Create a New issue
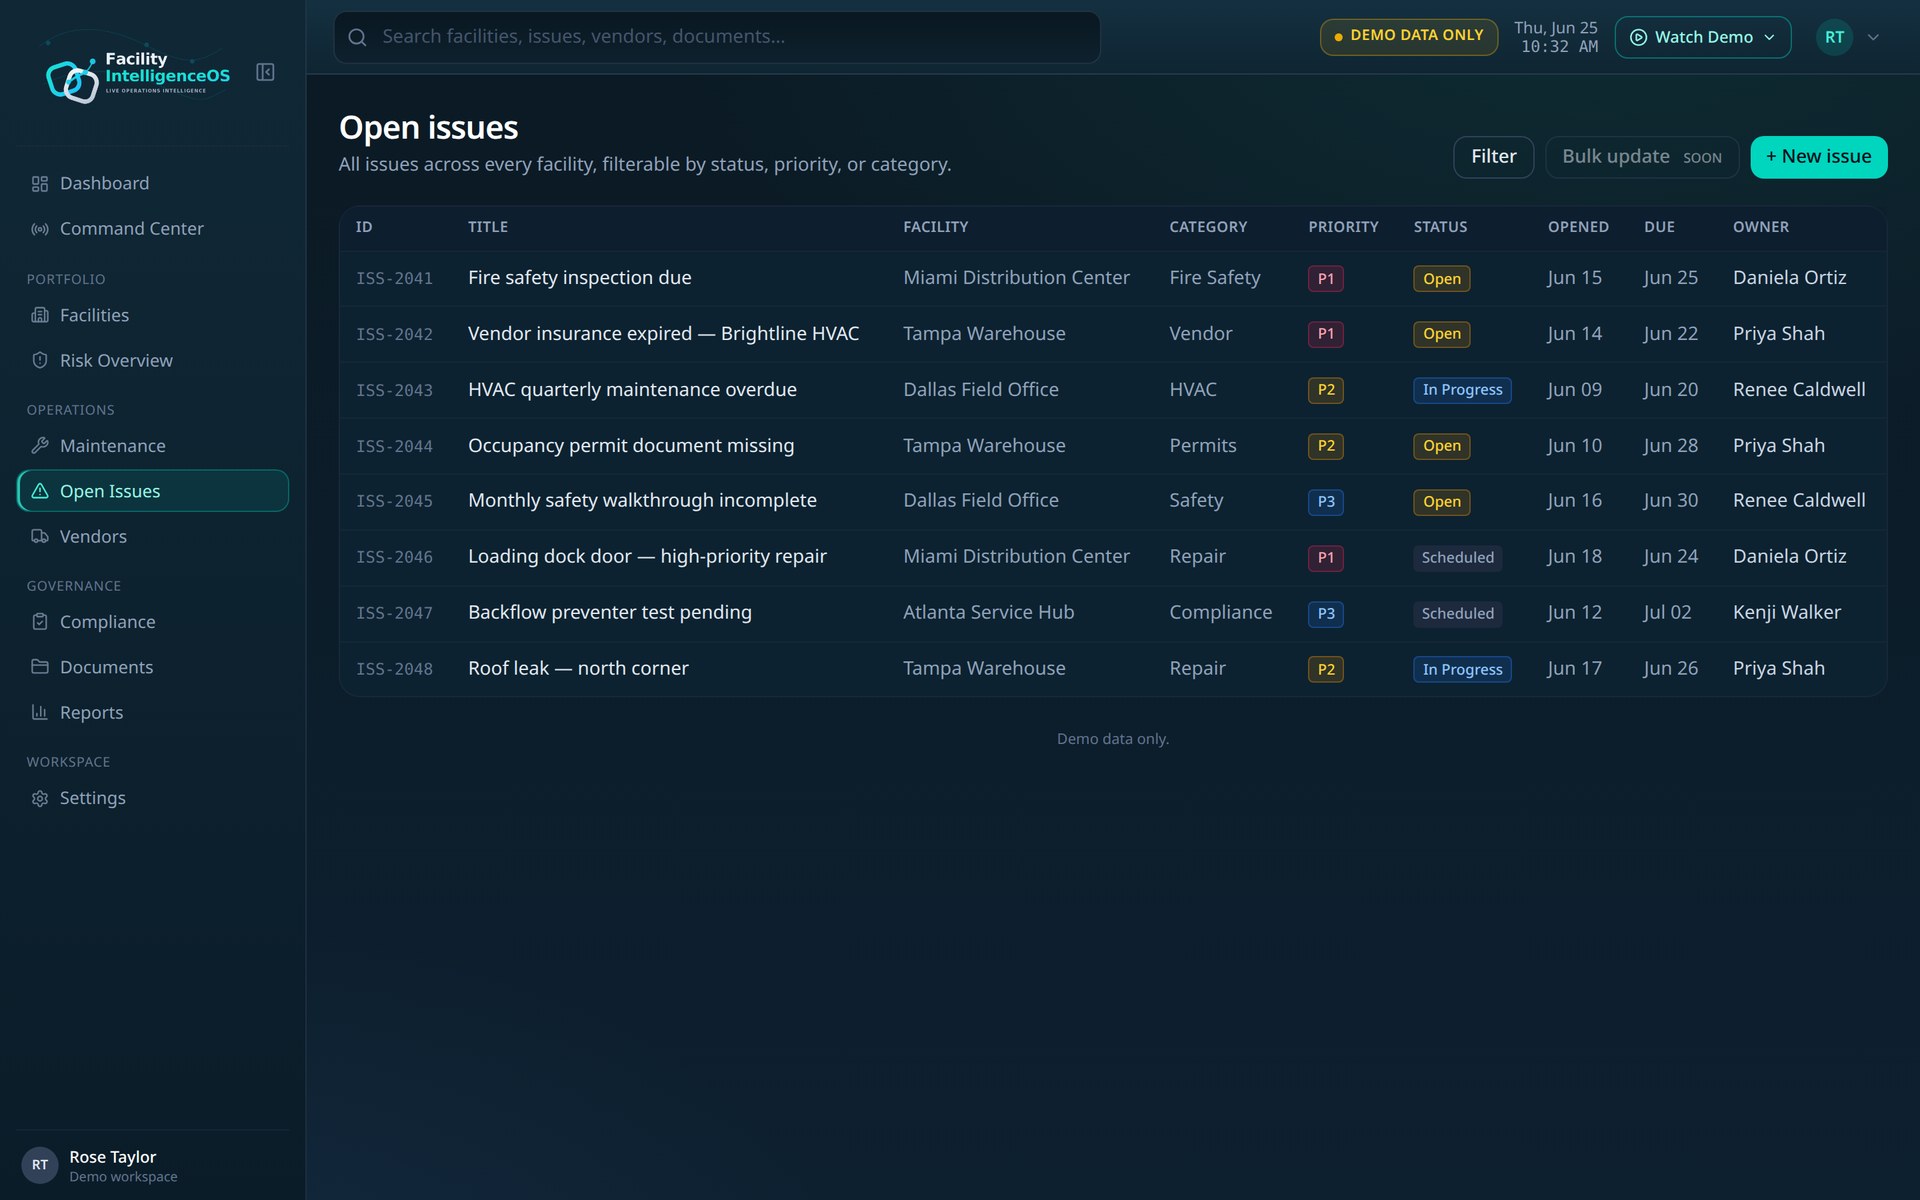Viewport: 1920px width, 1200px height. (x=1818, y=157)
